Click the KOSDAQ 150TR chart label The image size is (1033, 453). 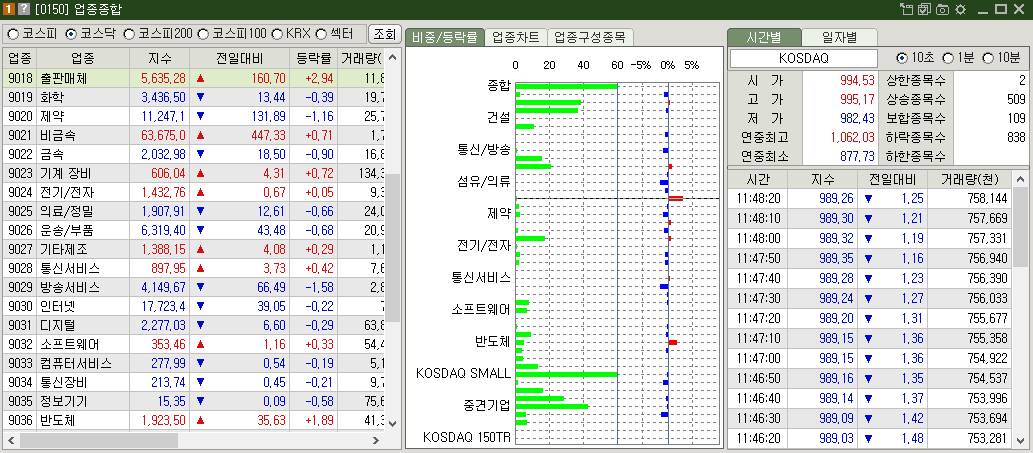466,437
